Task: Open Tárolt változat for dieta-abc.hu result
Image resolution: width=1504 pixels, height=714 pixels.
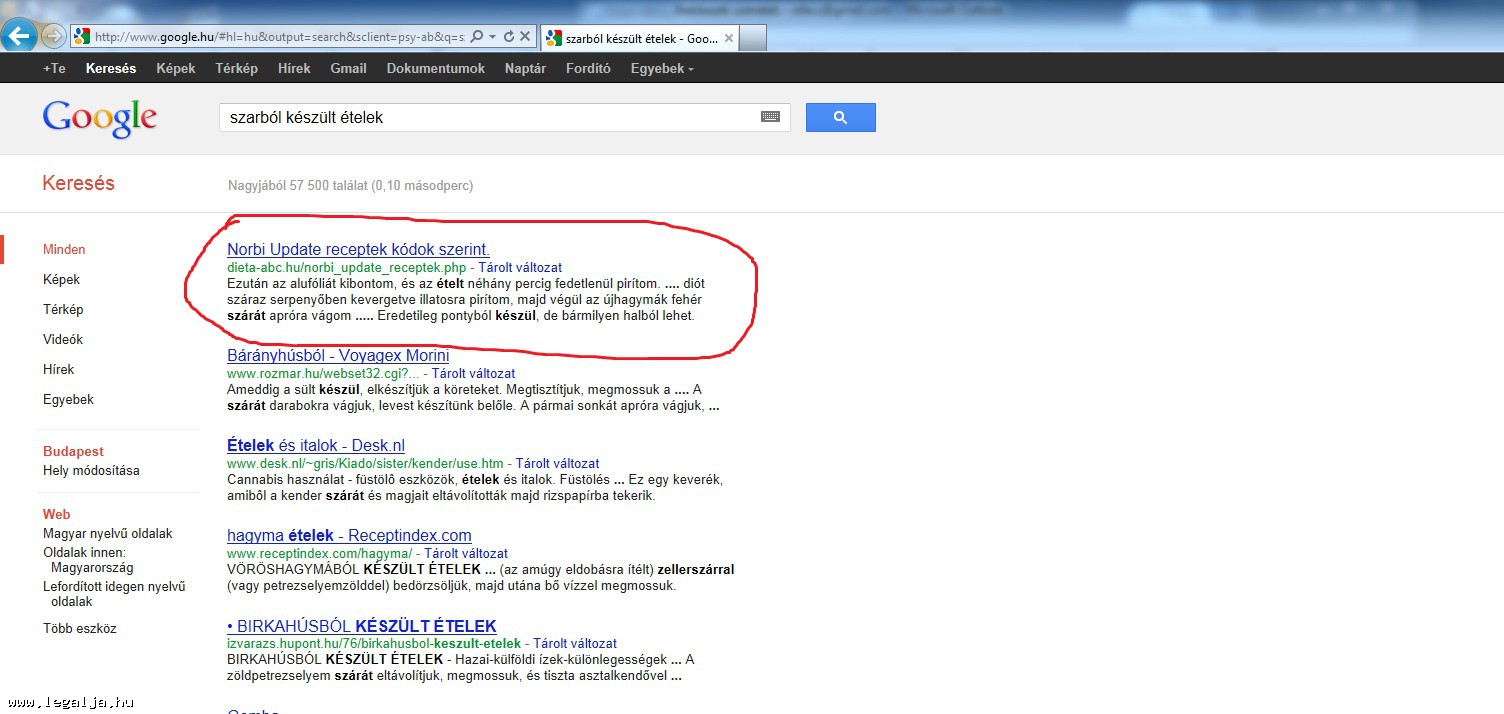Action: [520, 268]
